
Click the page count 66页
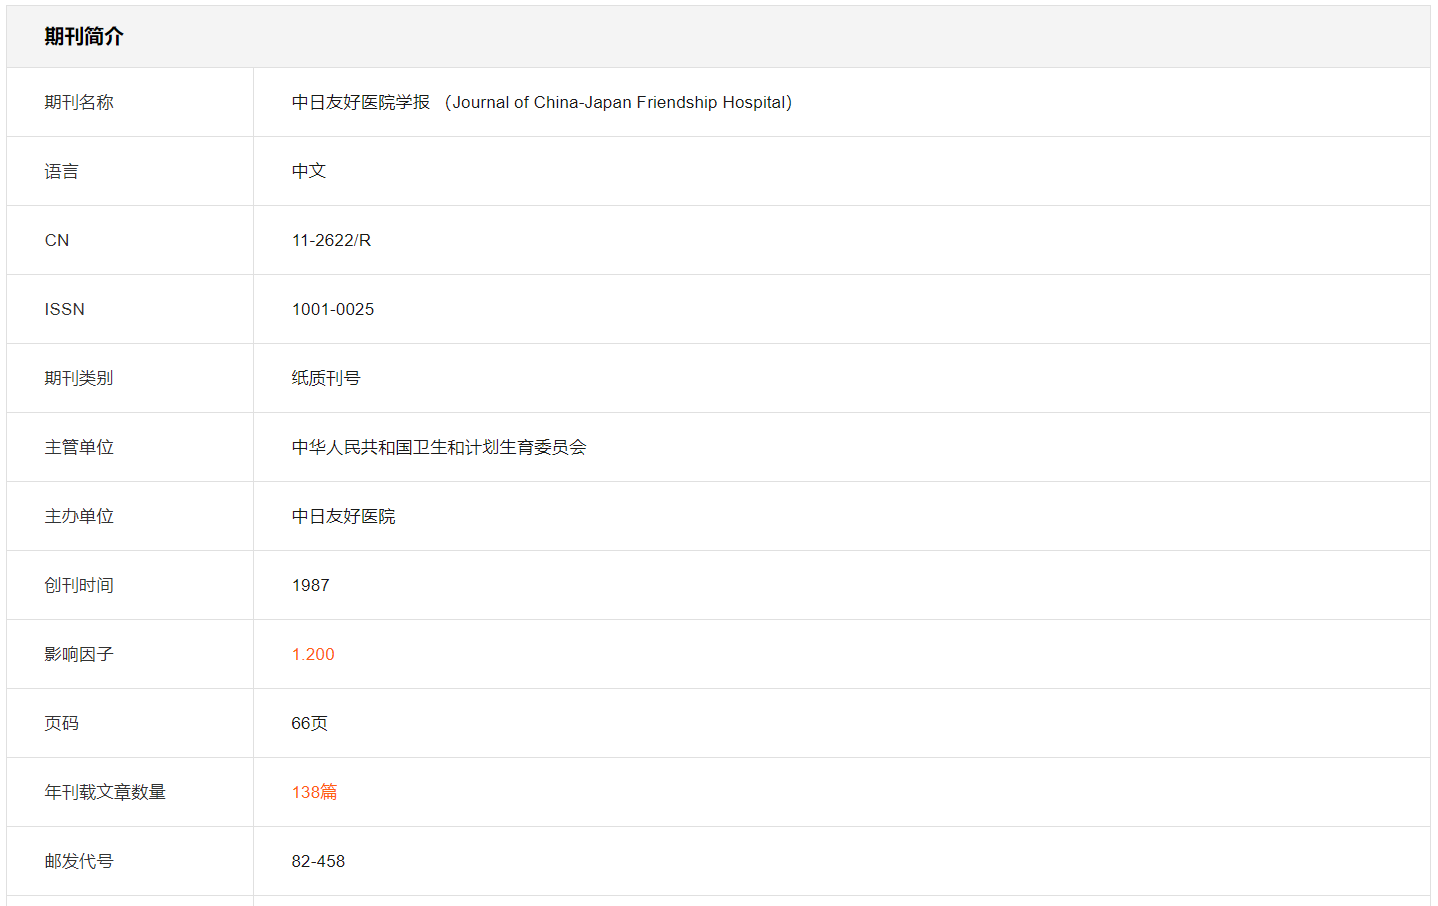tap(310, 723)
